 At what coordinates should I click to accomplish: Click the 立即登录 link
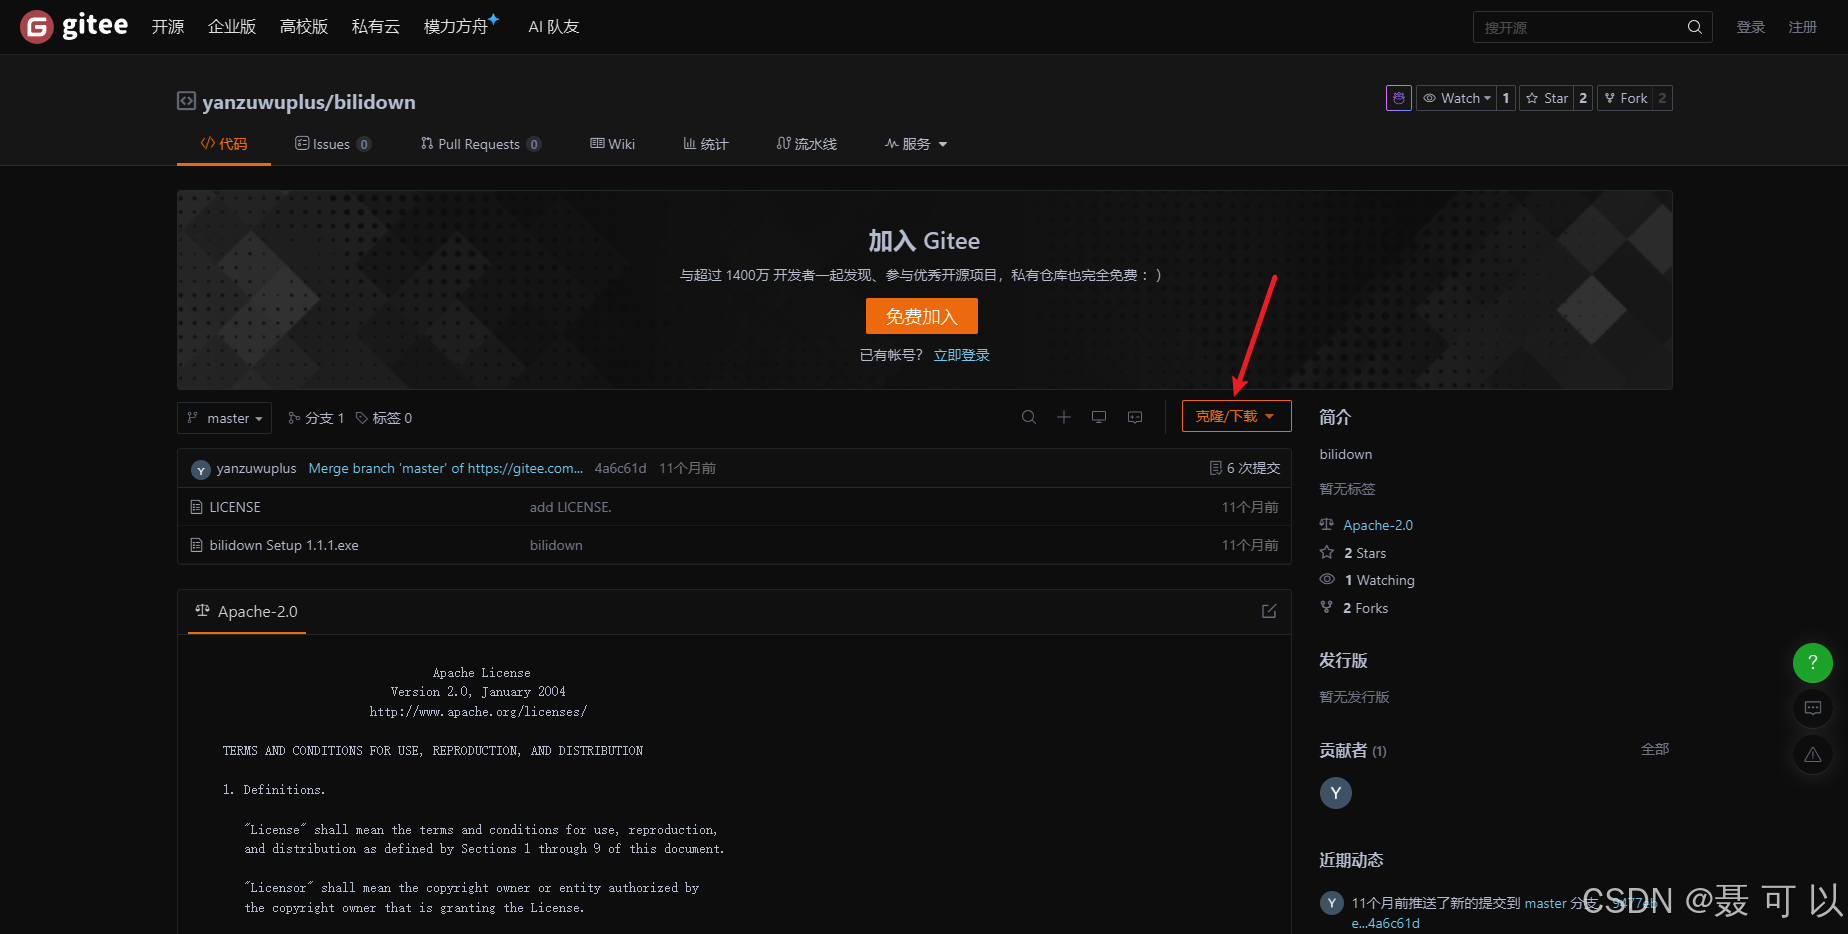(x=962, y=355)
